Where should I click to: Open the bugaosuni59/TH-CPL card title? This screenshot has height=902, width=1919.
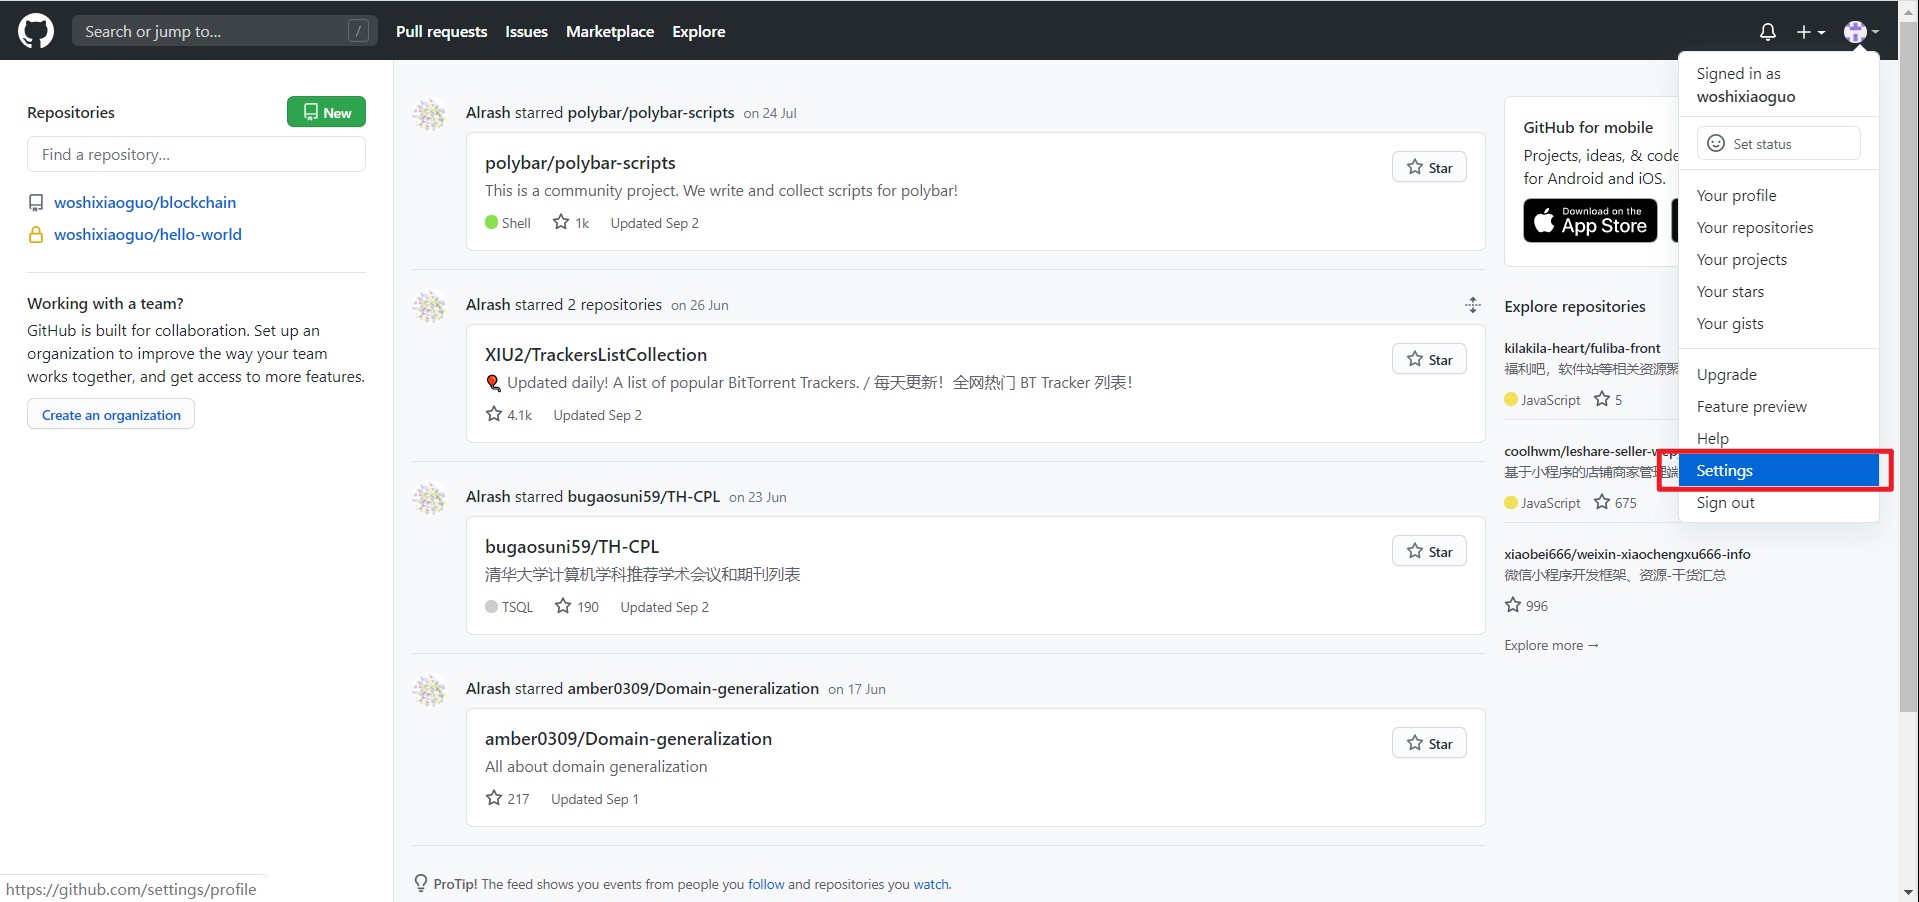[x=572, y=547]
